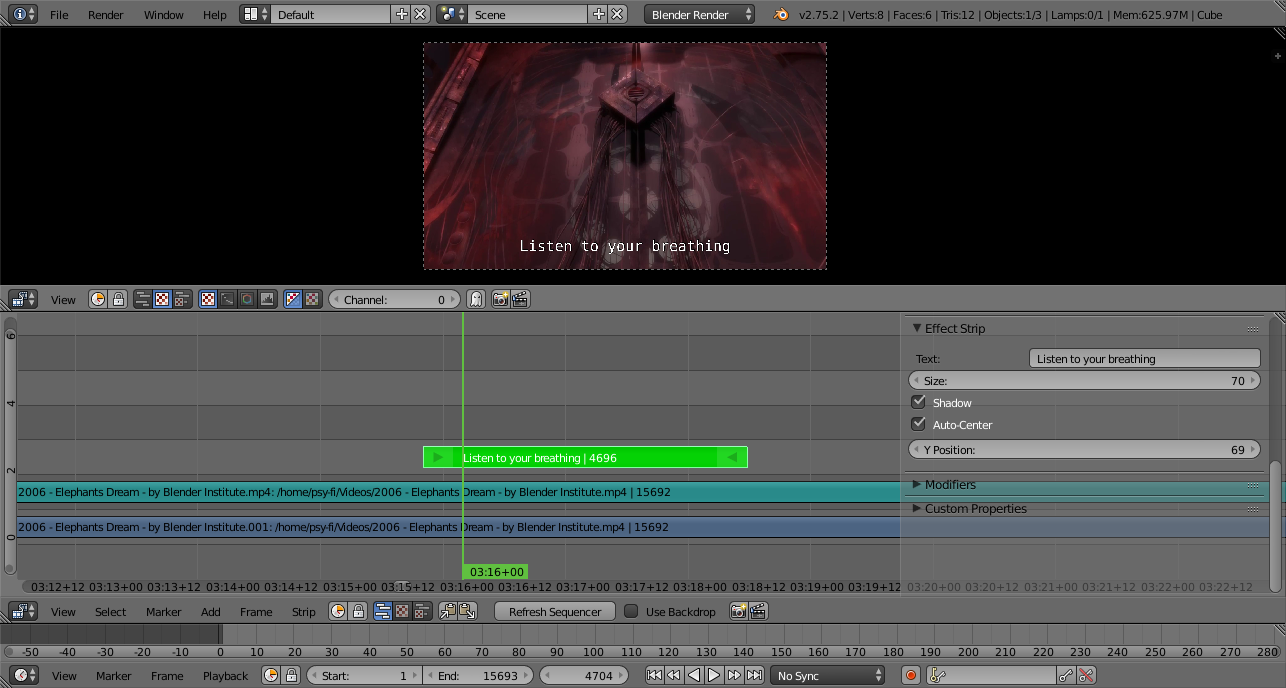The height and width of the screenshot is (688, 1286).
Task: Open the Help menu
Action: click(x=215, y=15)
